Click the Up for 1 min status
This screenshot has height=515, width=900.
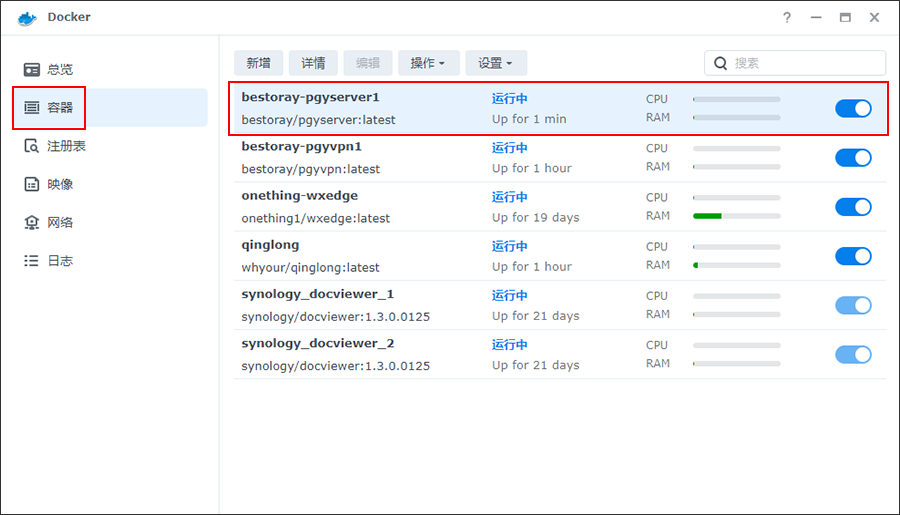[x=529, y=119]
